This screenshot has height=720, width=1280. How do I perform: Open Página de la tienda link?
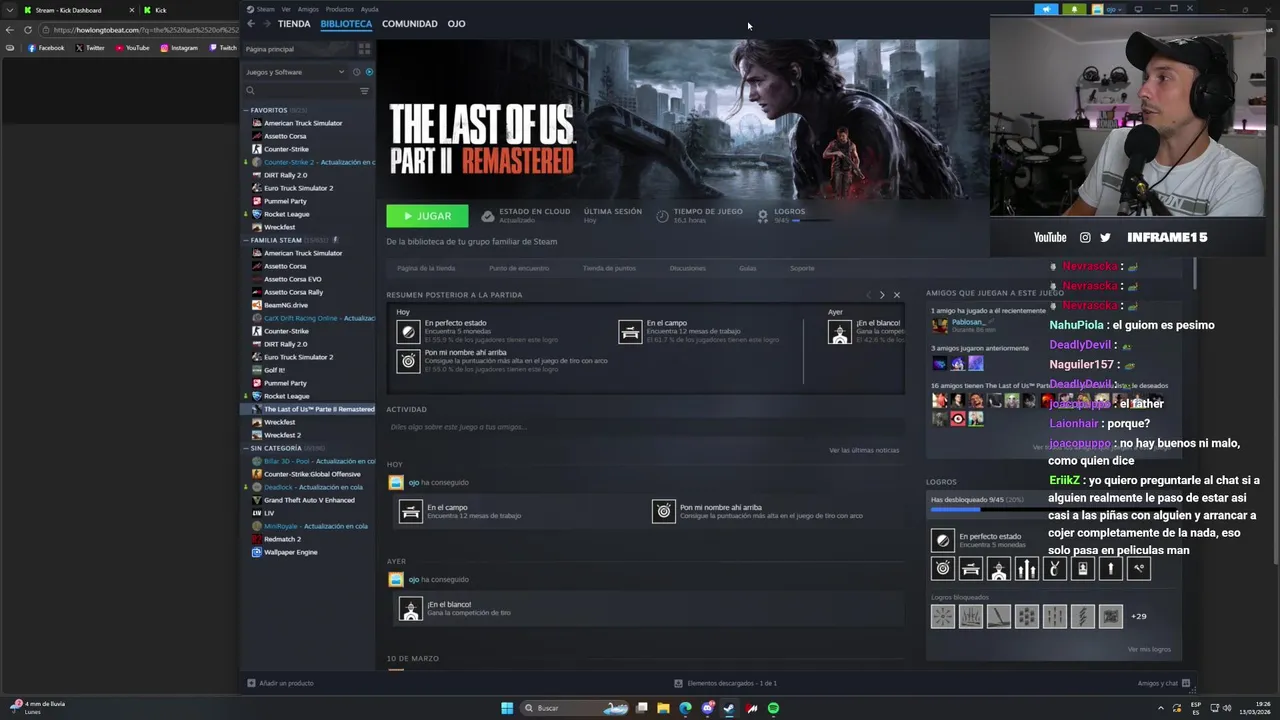pos(426,268)
